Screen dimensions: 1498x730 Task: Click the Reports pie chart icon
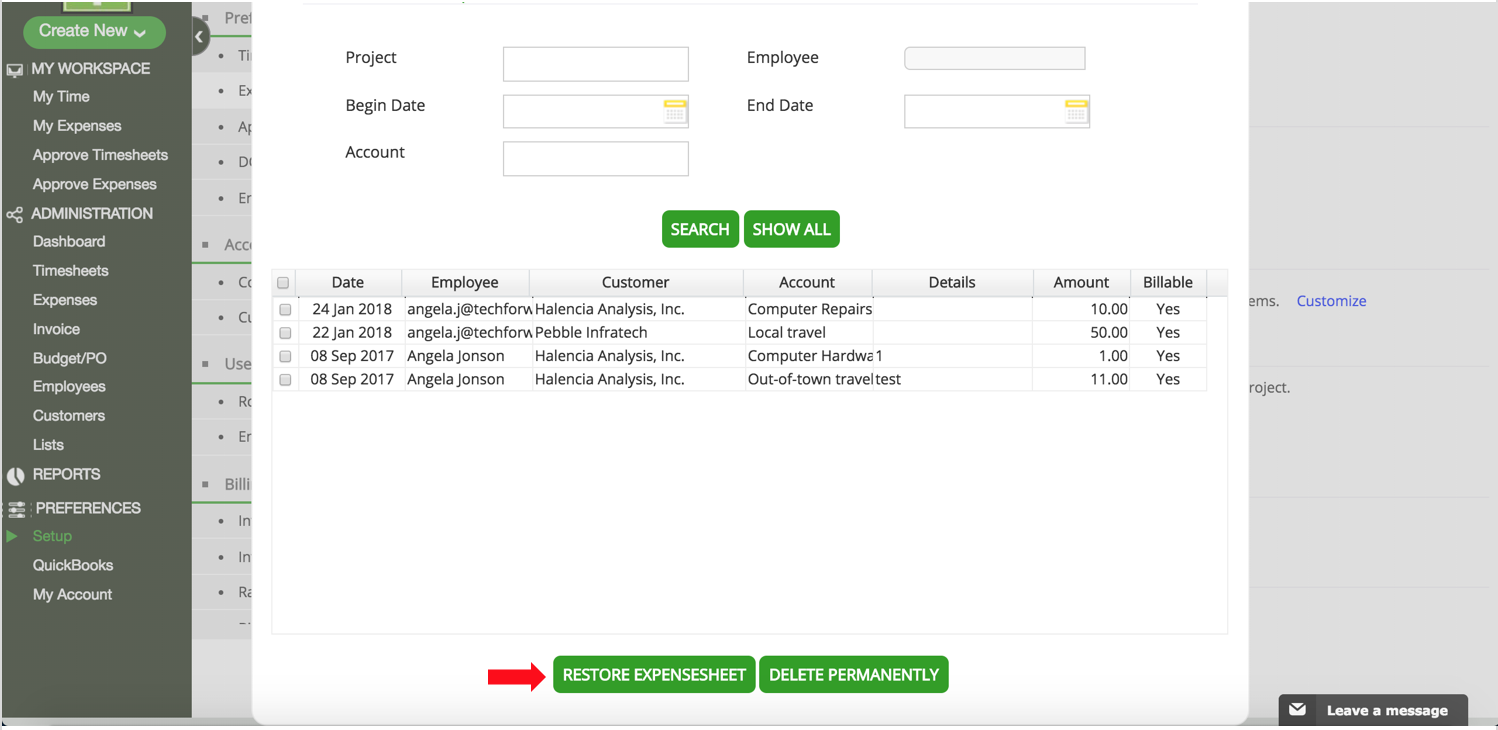15,476
